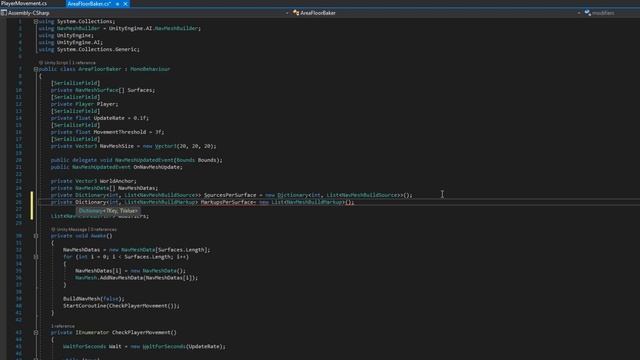
Task: Close the AreaFloorBaker.cs tab
Action: [125, 4]
